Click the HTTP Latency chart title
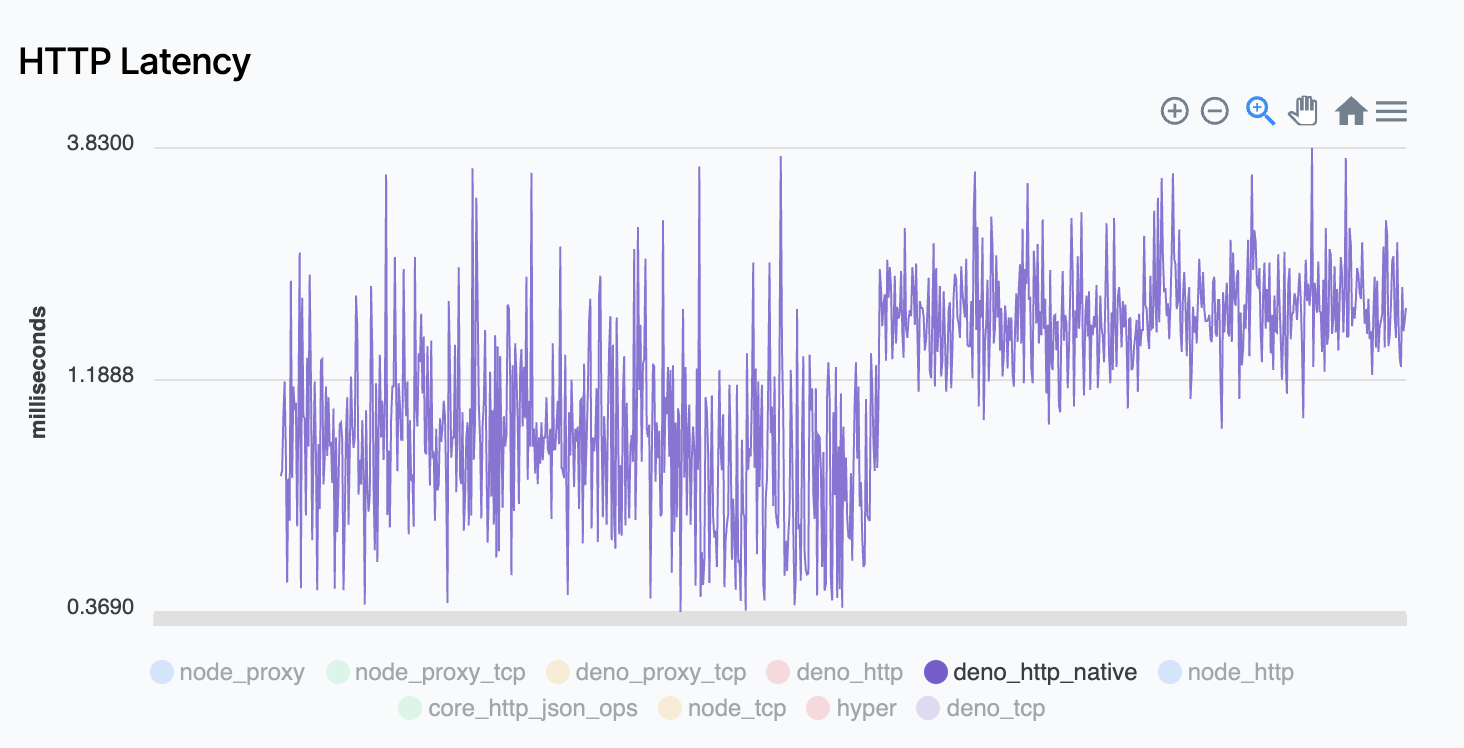Image resolution: width=1464 pixels, height=748 pixels. (x=135, y=61)
